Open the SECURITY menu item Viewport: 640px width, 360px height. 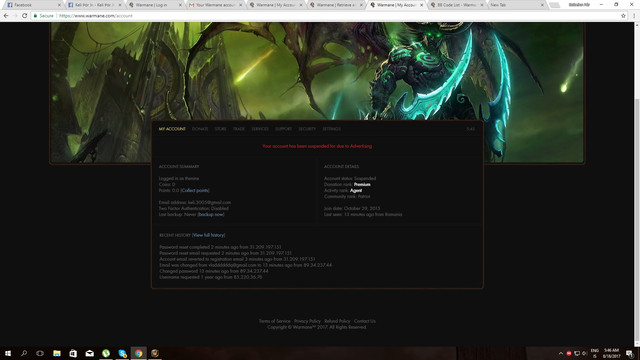tap(307, 129)
